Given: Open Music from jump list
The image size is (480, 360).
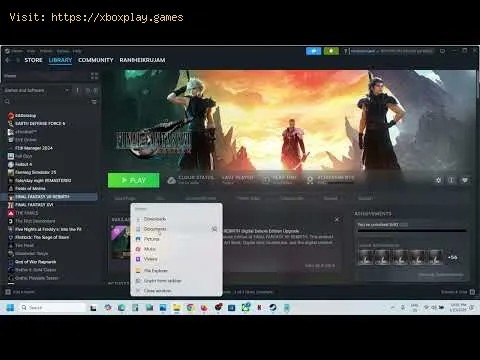Looking at the screenshot, I should [176, 249].
